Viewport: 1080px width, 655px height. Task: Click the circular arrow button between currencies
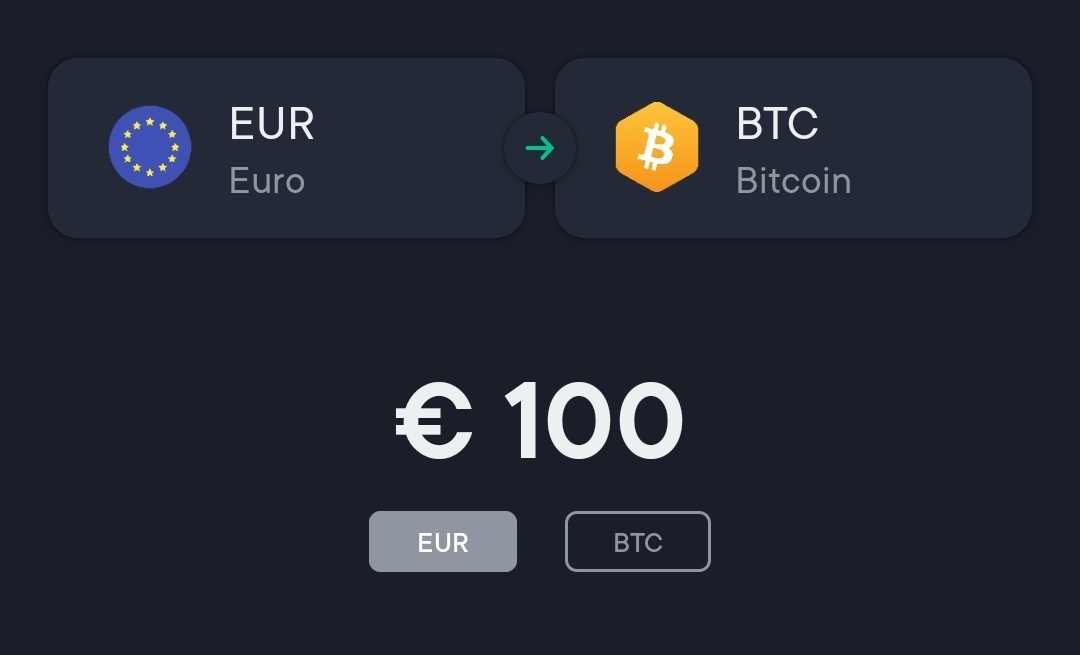540,146
